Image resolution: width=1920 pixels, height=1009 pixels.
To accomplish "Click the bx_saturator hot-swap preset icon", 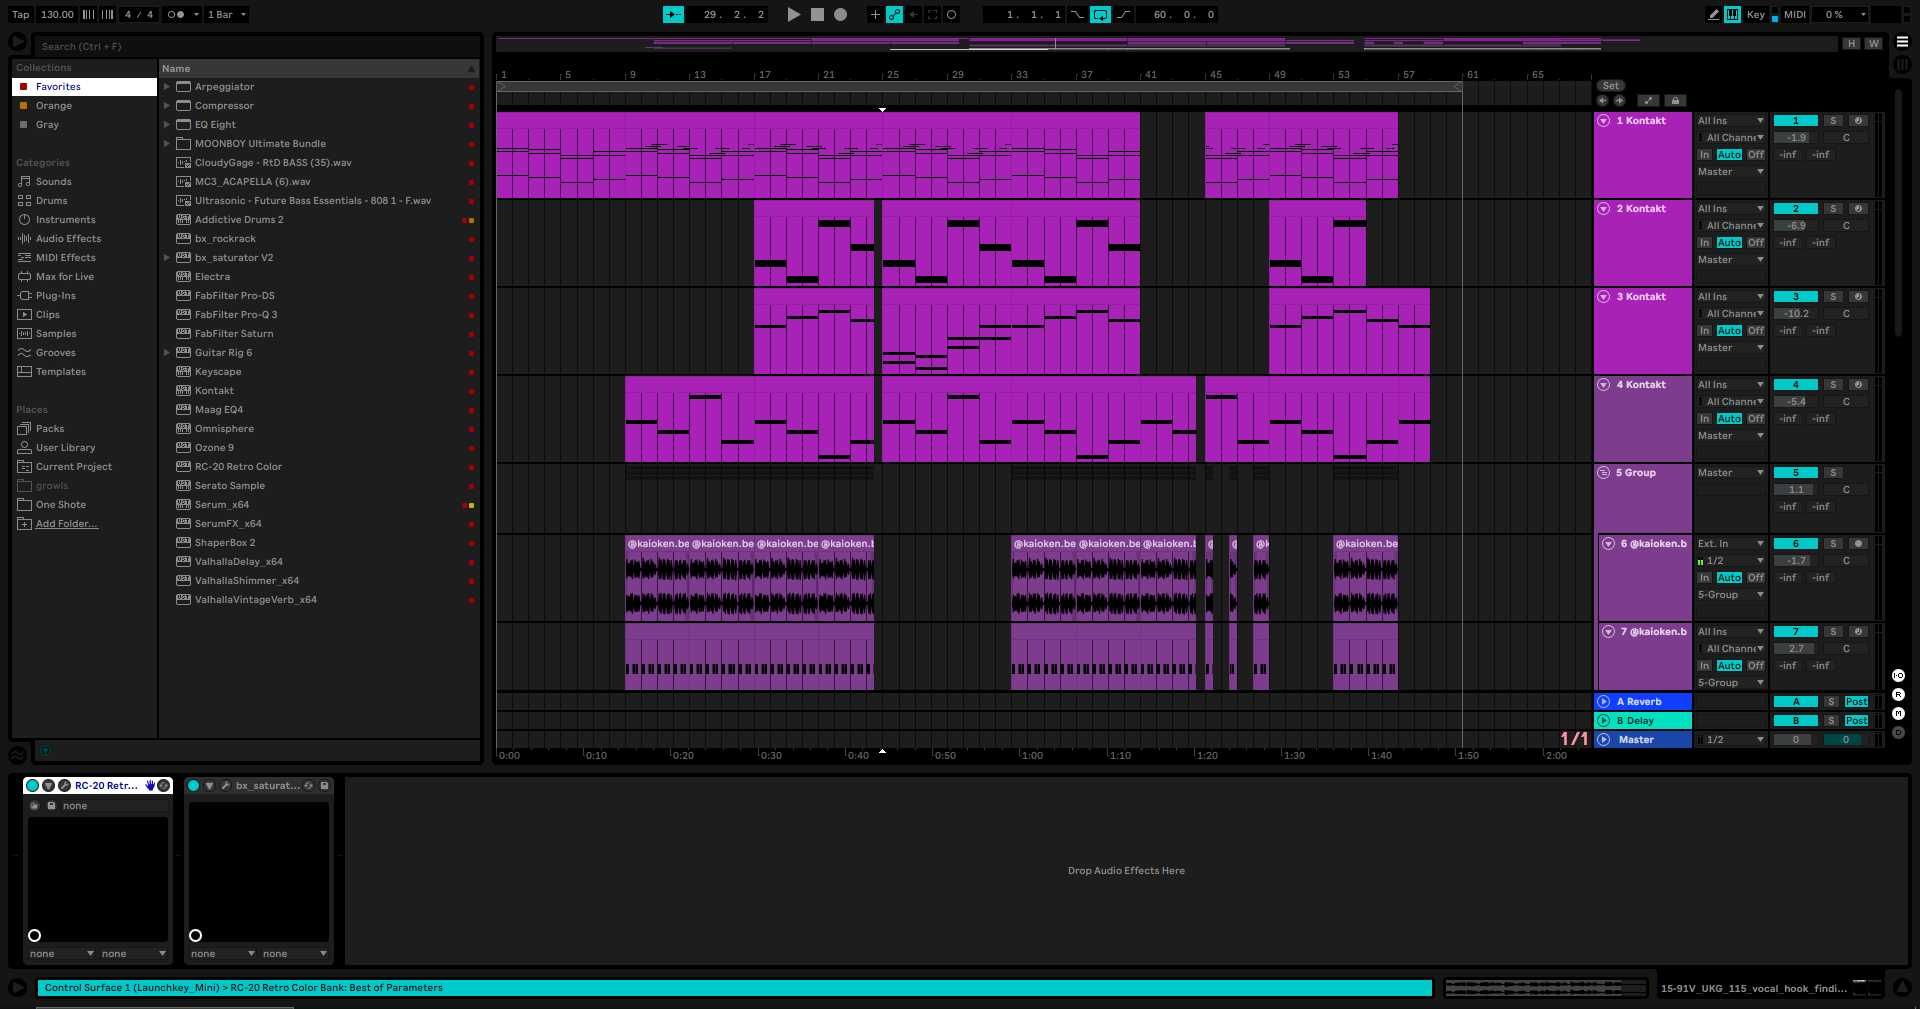I will pos(309,786).
